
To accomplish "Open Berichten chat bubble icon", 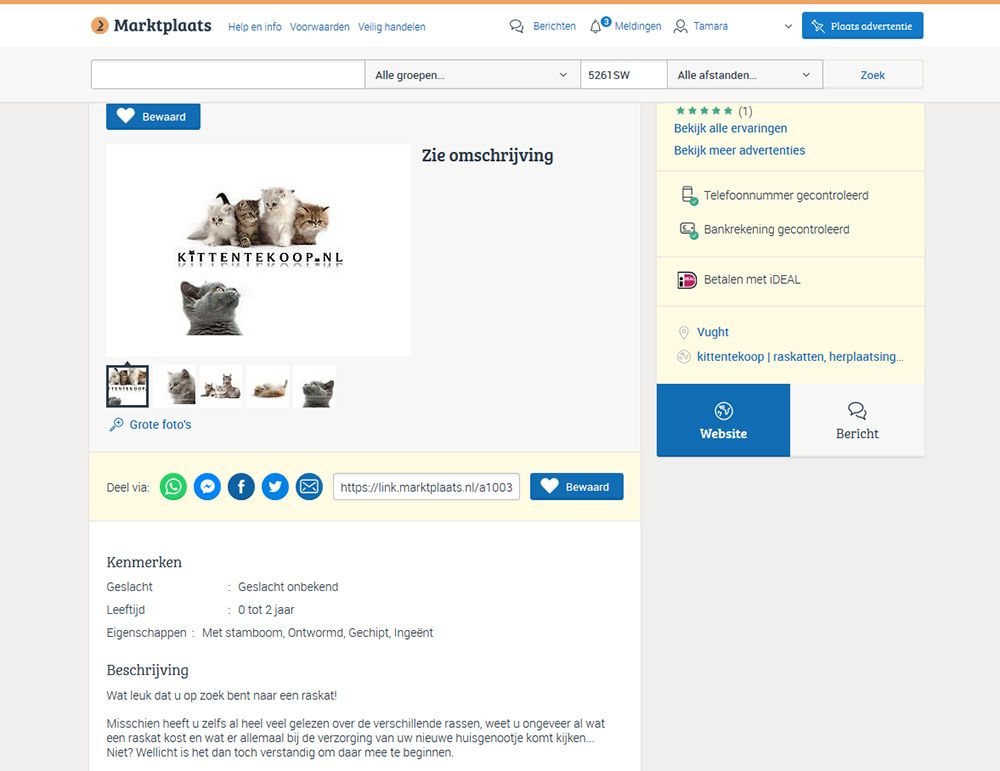I will (x=517, y=26).
